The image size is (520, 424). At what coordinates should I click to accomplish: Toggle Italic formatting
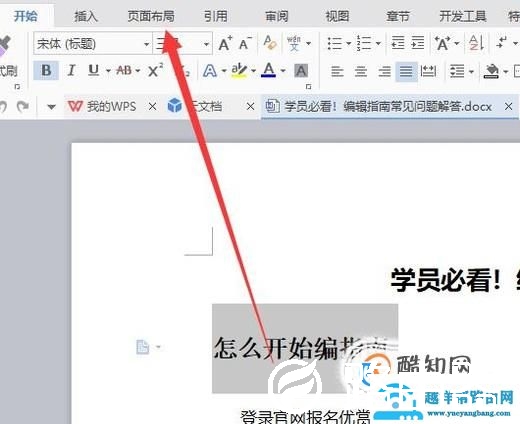71,70
